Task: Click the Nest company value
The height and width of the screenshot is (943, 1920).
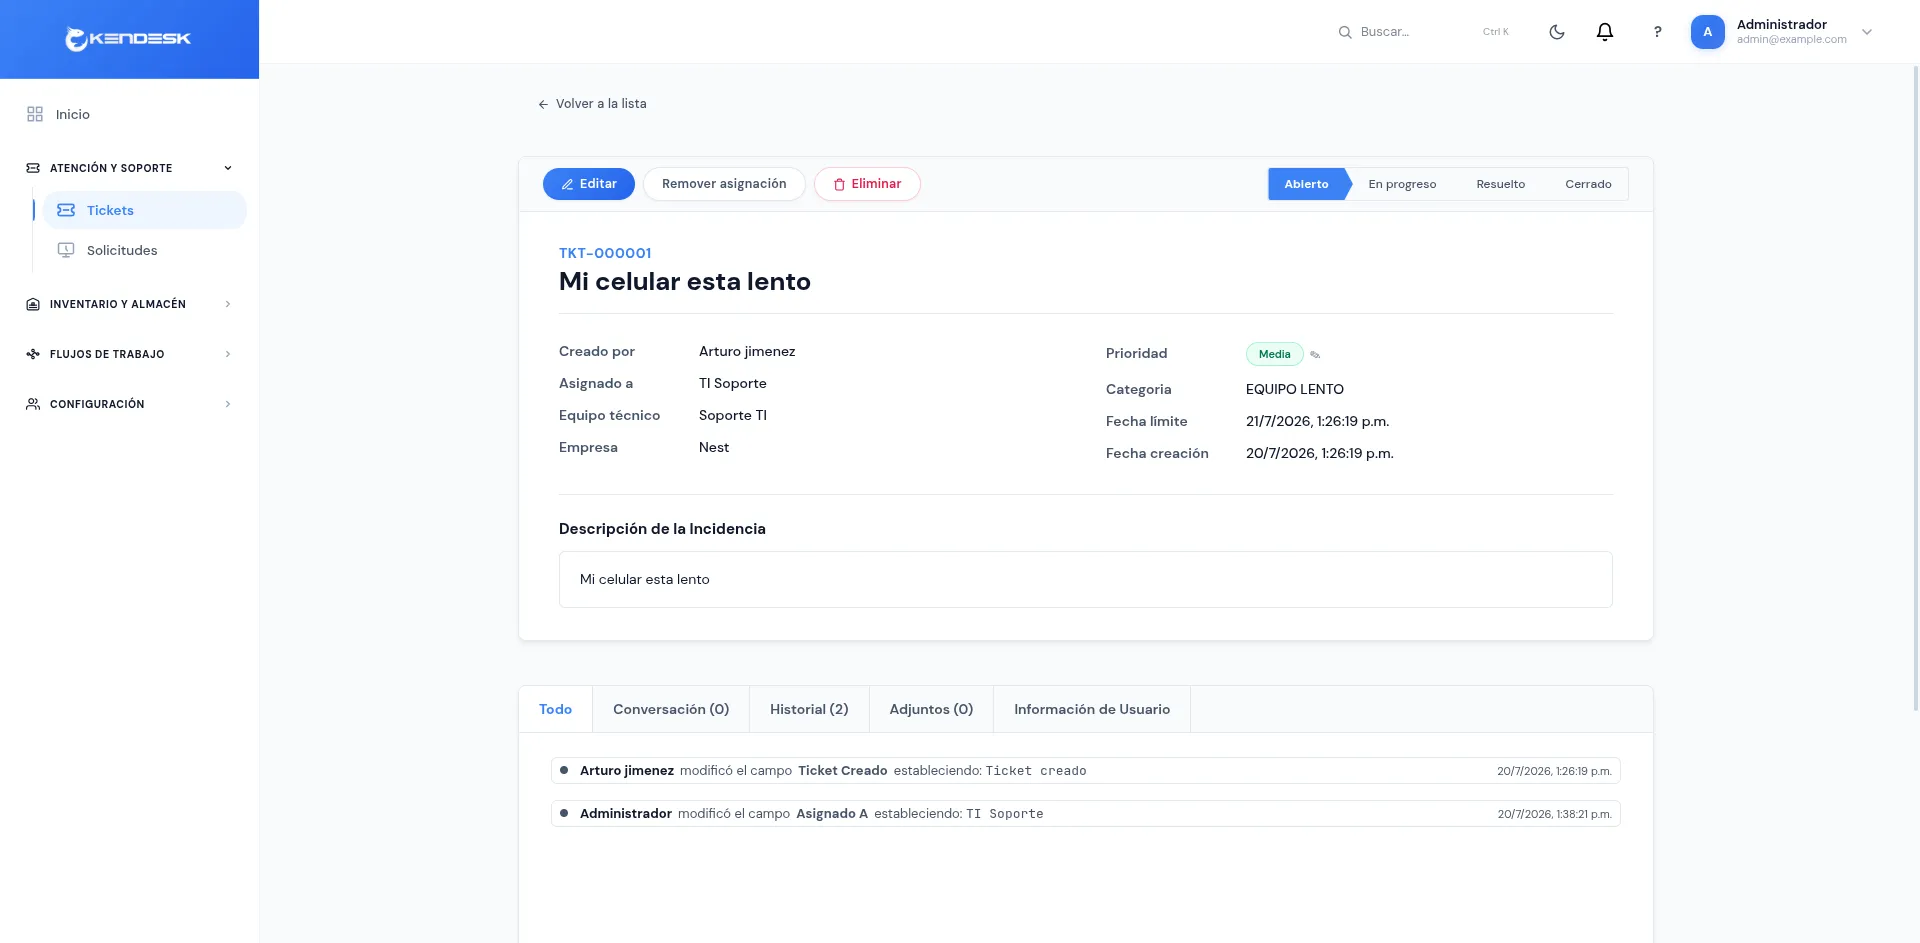Action: [x=714, y=447]
